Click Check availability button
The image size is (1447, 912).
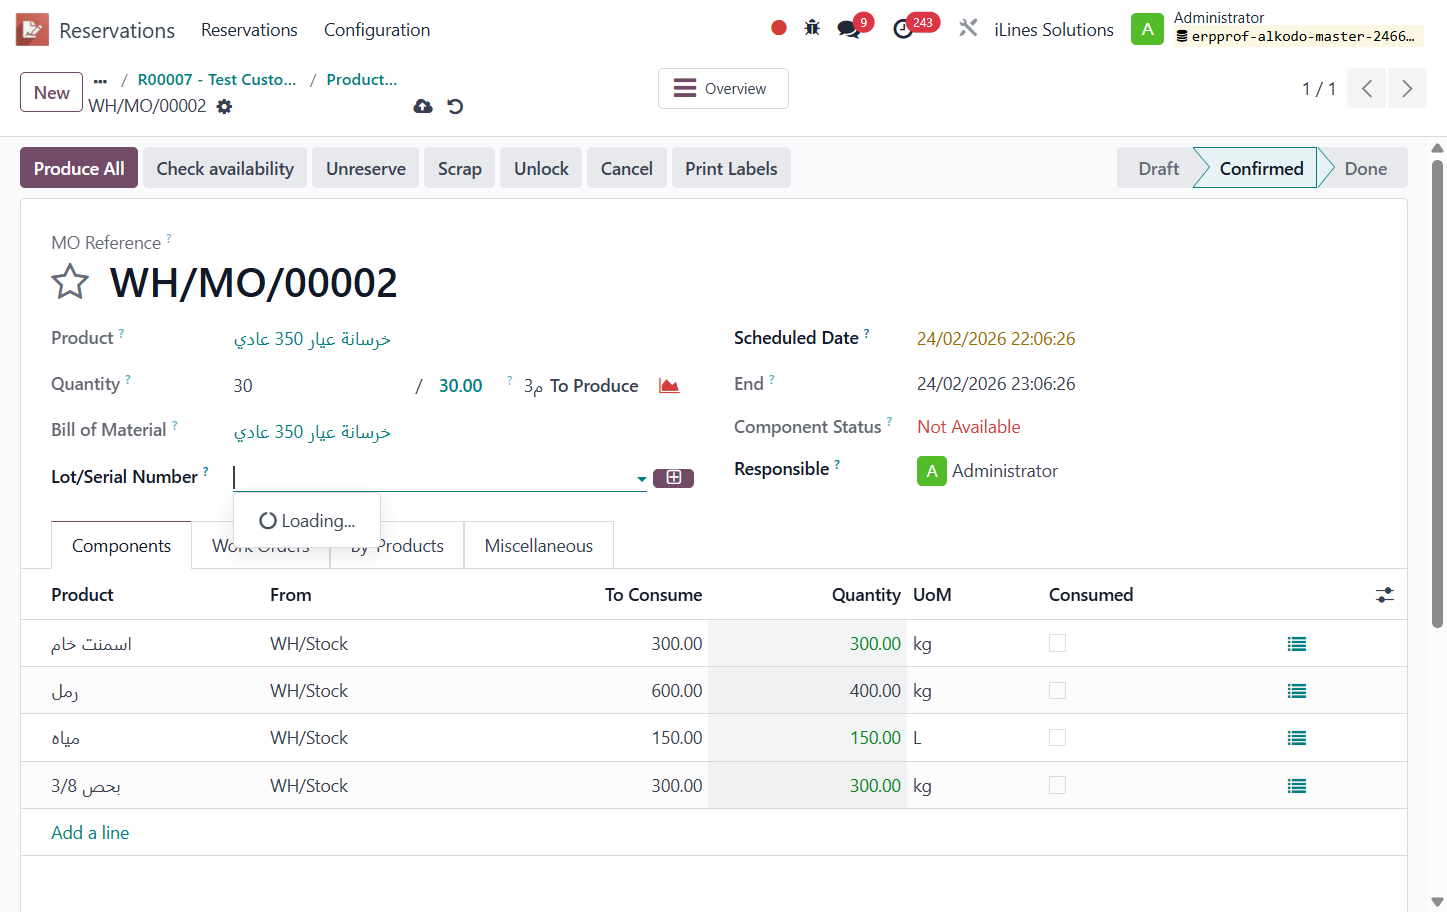[225, 168]
